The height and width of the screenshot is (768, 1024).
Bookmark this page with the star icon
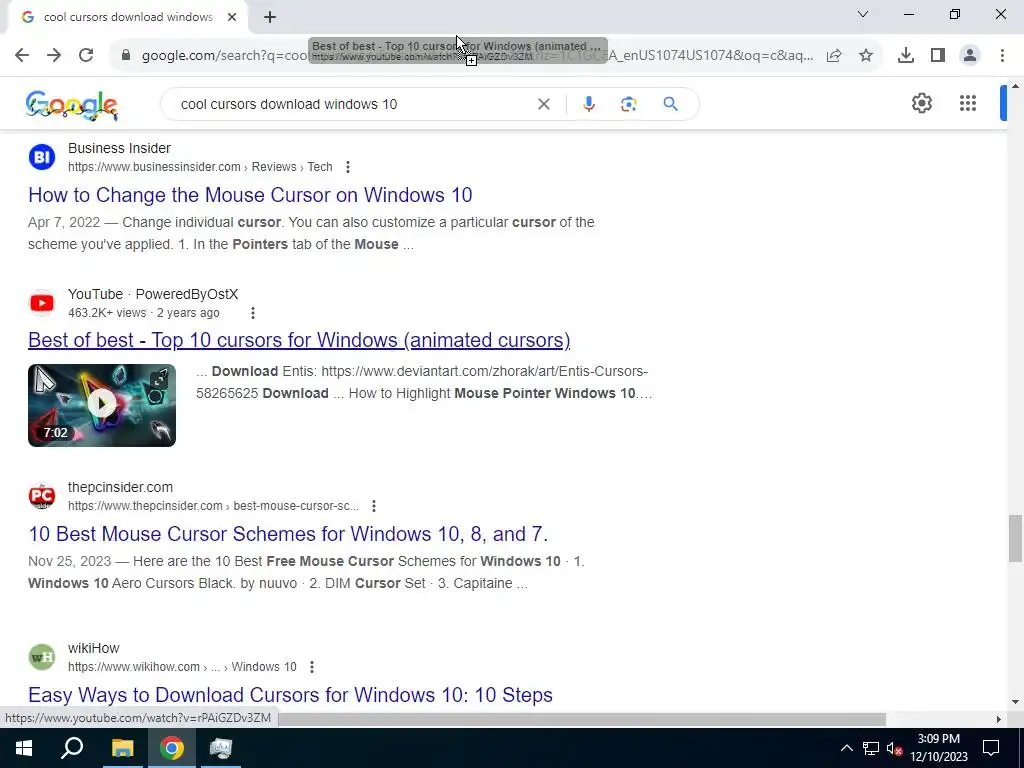tap(866, 56)
